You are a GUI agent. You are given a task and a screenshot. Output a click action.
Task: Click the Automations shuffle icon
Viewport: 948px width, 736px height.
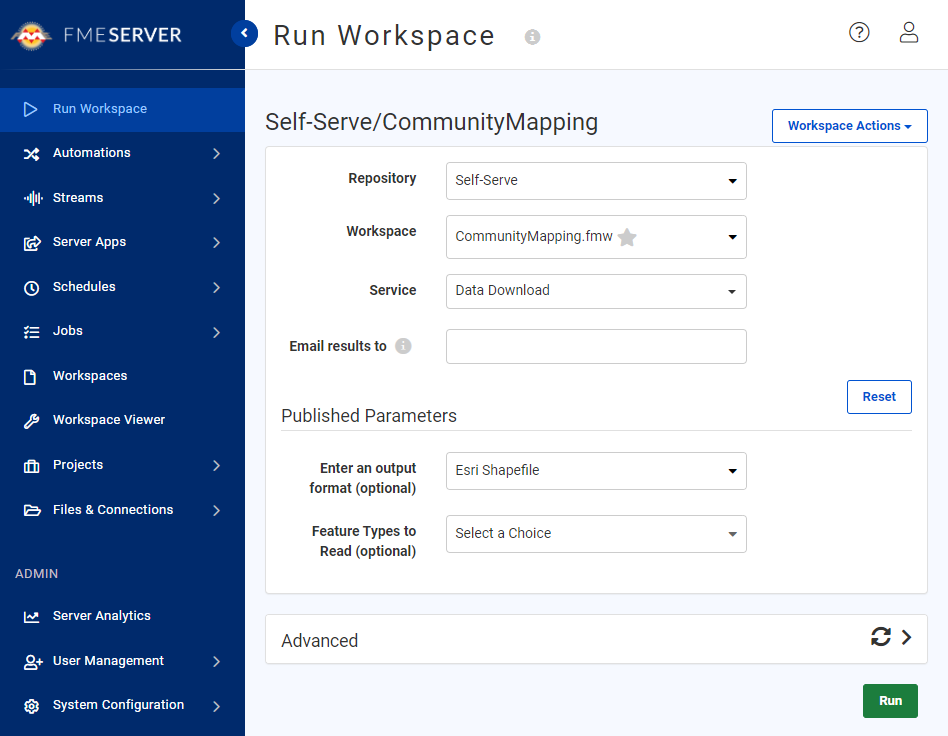(x=31, y=154)
